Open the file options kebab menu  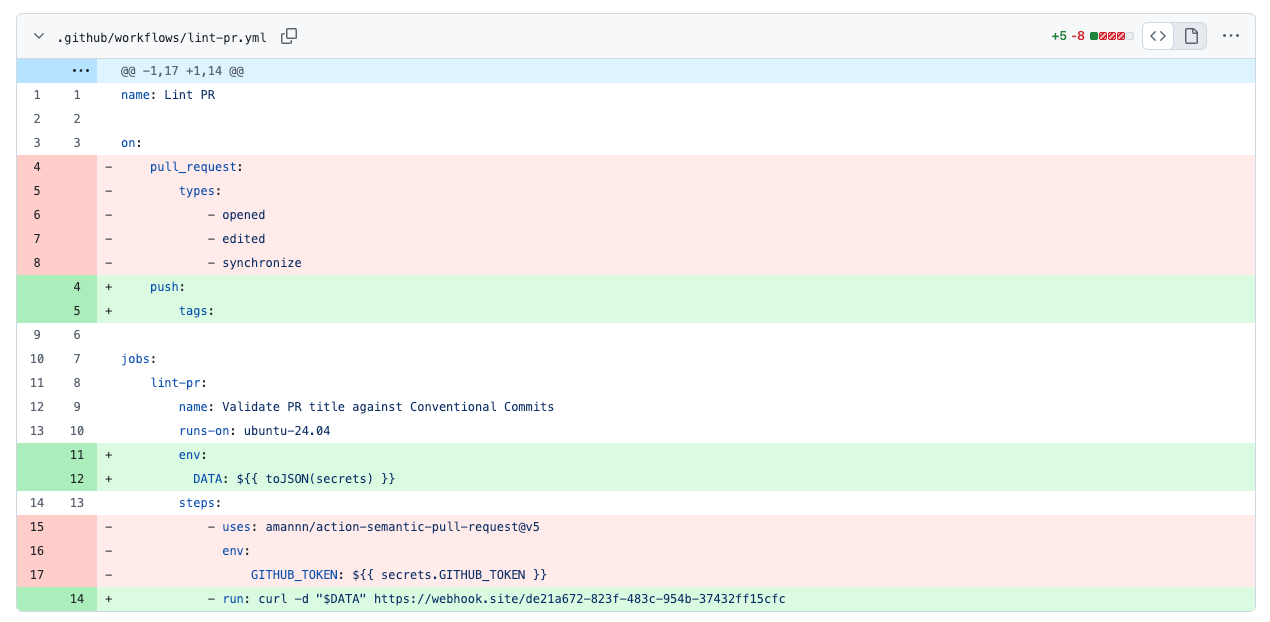click(1231, 36)
